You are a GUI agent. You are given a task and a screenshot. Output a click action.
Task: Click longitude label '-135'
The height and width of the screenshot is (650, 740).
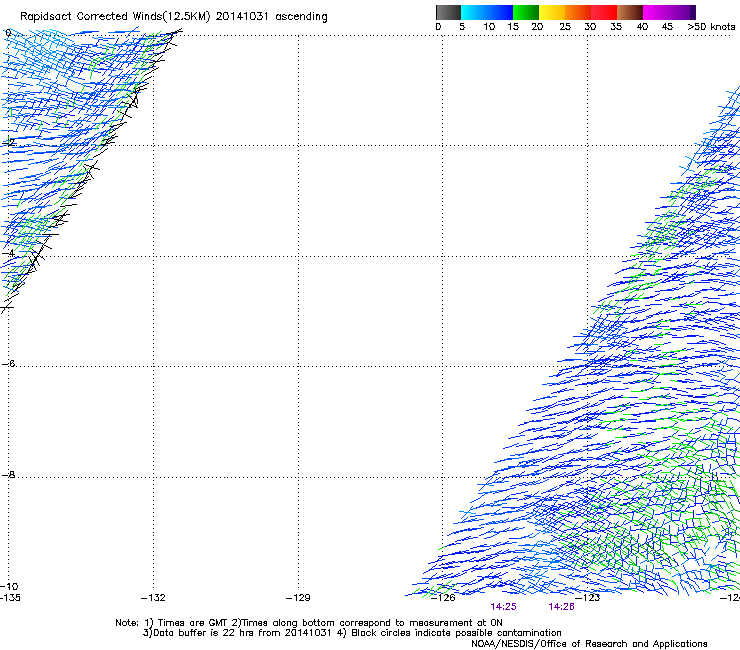(x=10, y=598)
